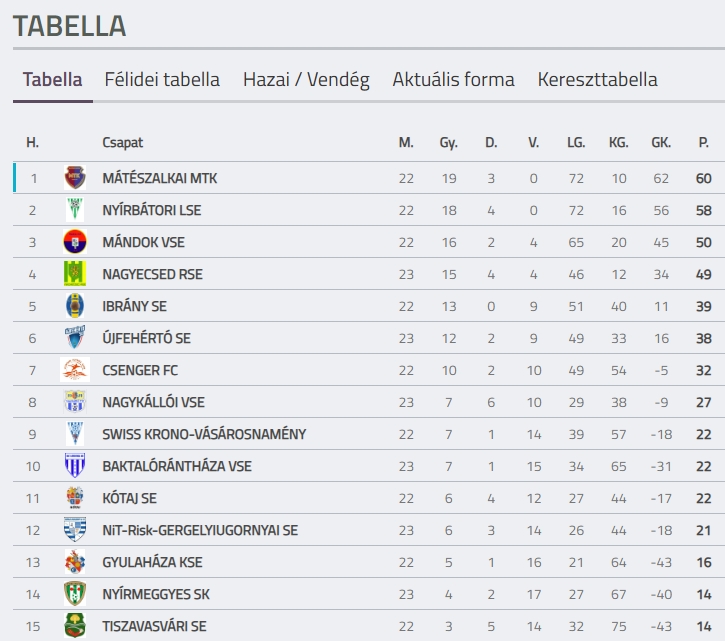Show the Kereszttabella tab
Image resolution: width=725 pixels, height=641 pixels.
[x=597, y=80]
